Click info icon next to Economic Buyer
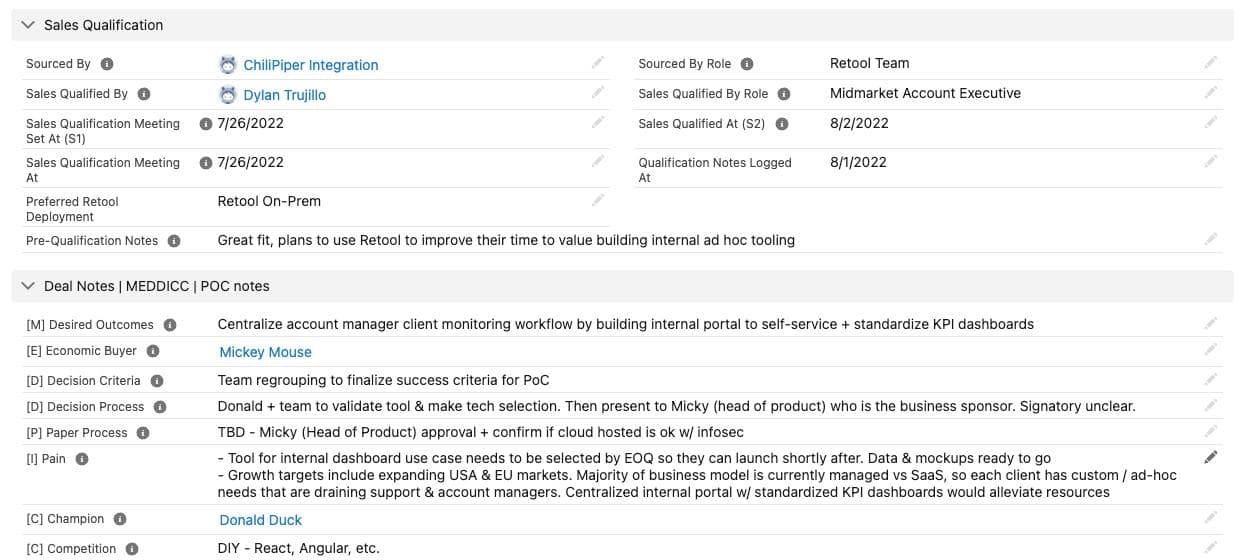 click(x=154, y=351)
